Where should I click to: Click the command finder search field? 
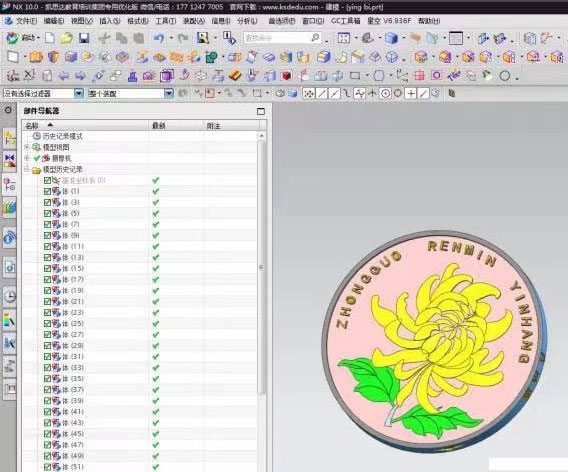pyautogui.click(x=282, y=38)
